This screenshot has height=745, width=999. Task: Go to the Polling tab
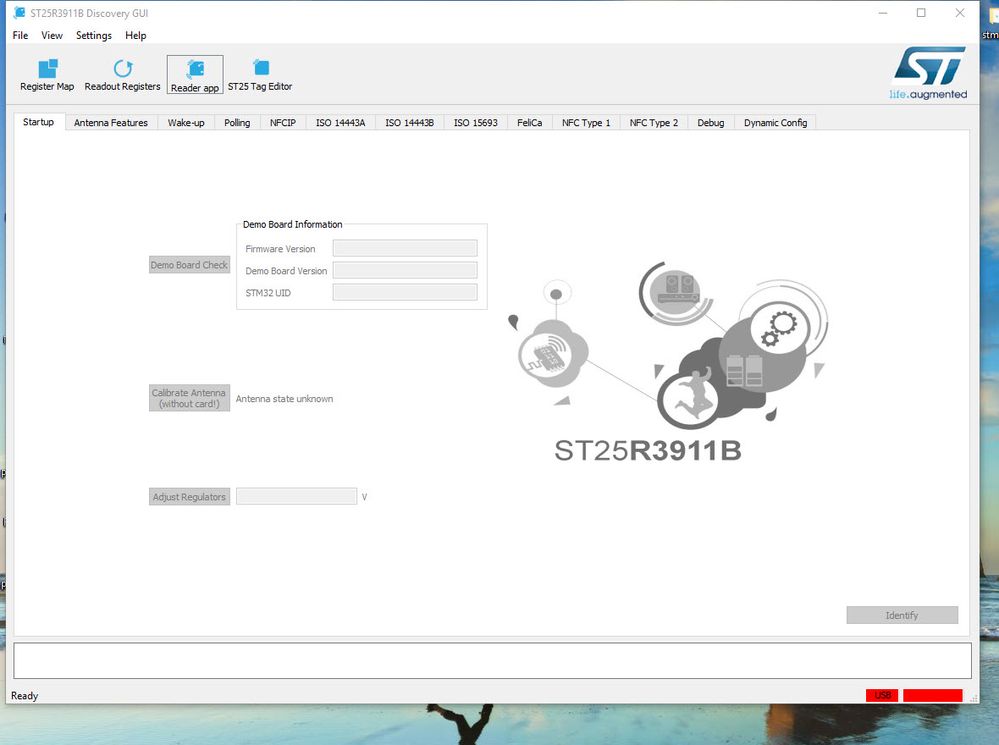pyautogui.click(x=237, y=122)
